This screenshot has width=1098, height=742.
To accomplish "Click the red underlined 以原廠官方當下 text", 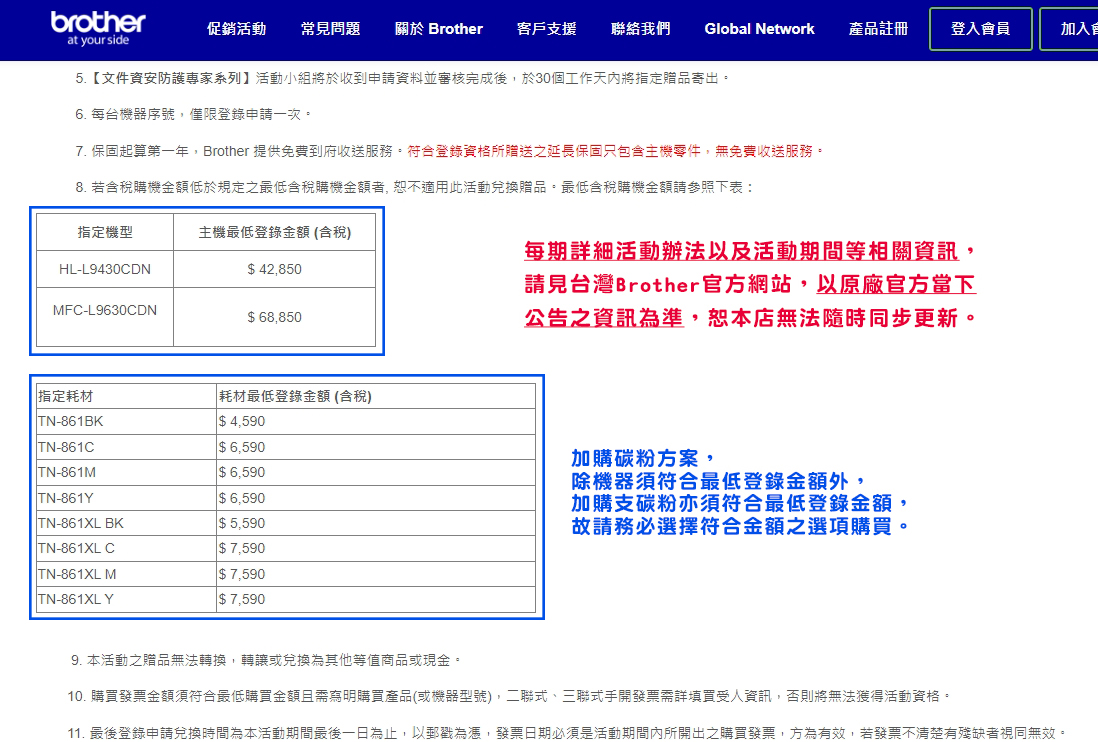I will 896,285.
